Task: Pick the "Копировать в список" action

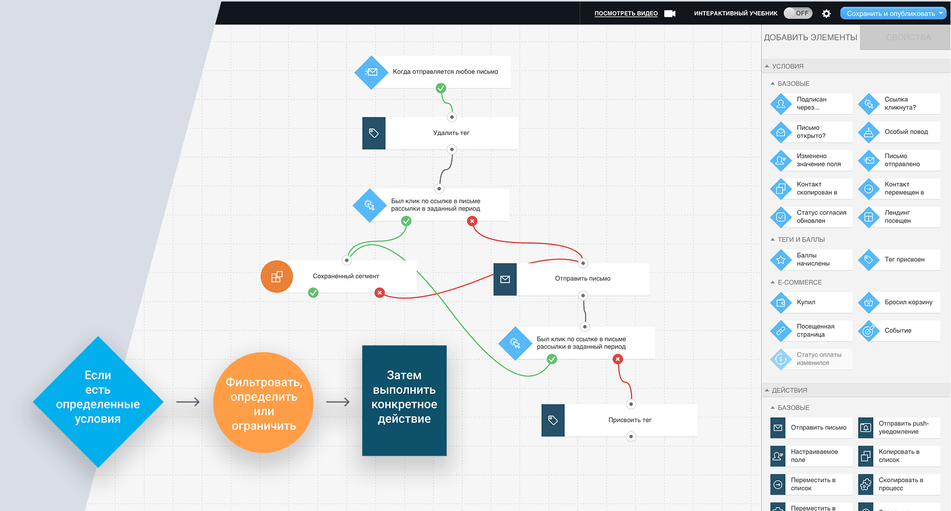Action: [x=899, y=456]
